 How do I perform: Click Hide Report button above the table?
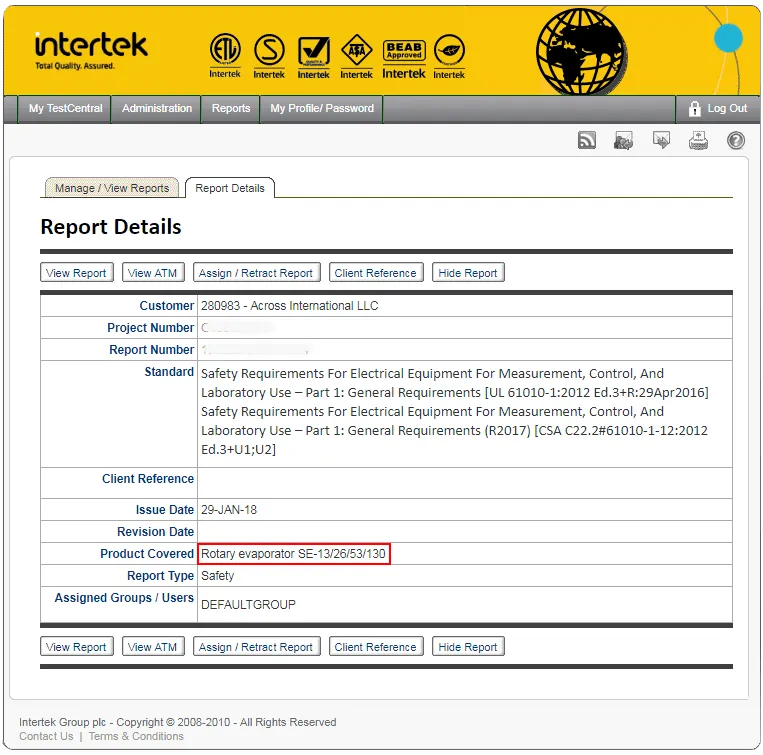pos(468,272)
